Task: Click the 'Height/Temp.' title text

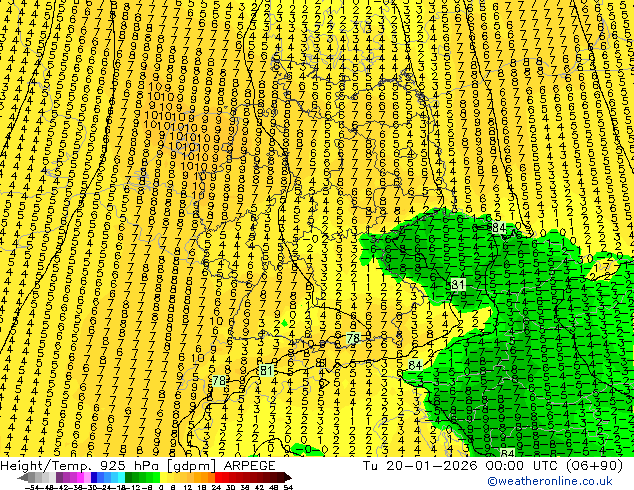Action: pos(44,465)
